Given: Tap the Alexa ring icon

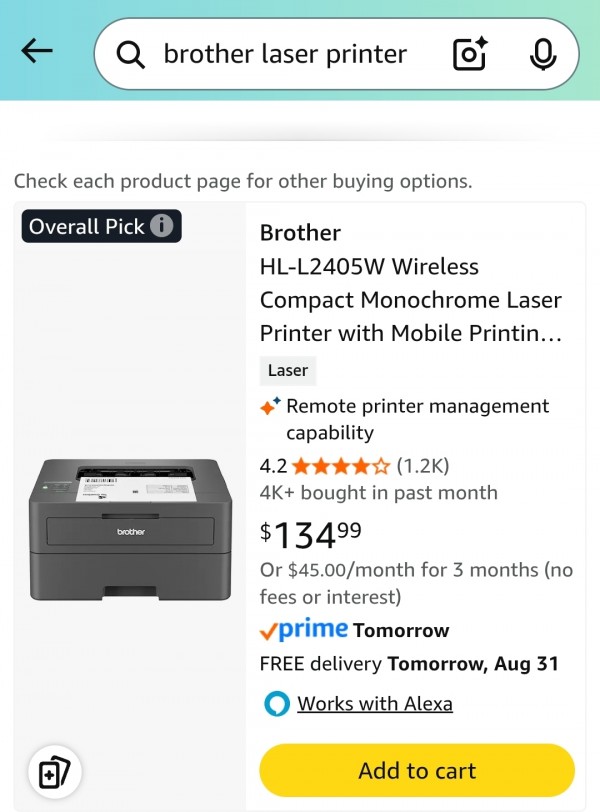Looking at the screenshot, I should tap(276, 704).
